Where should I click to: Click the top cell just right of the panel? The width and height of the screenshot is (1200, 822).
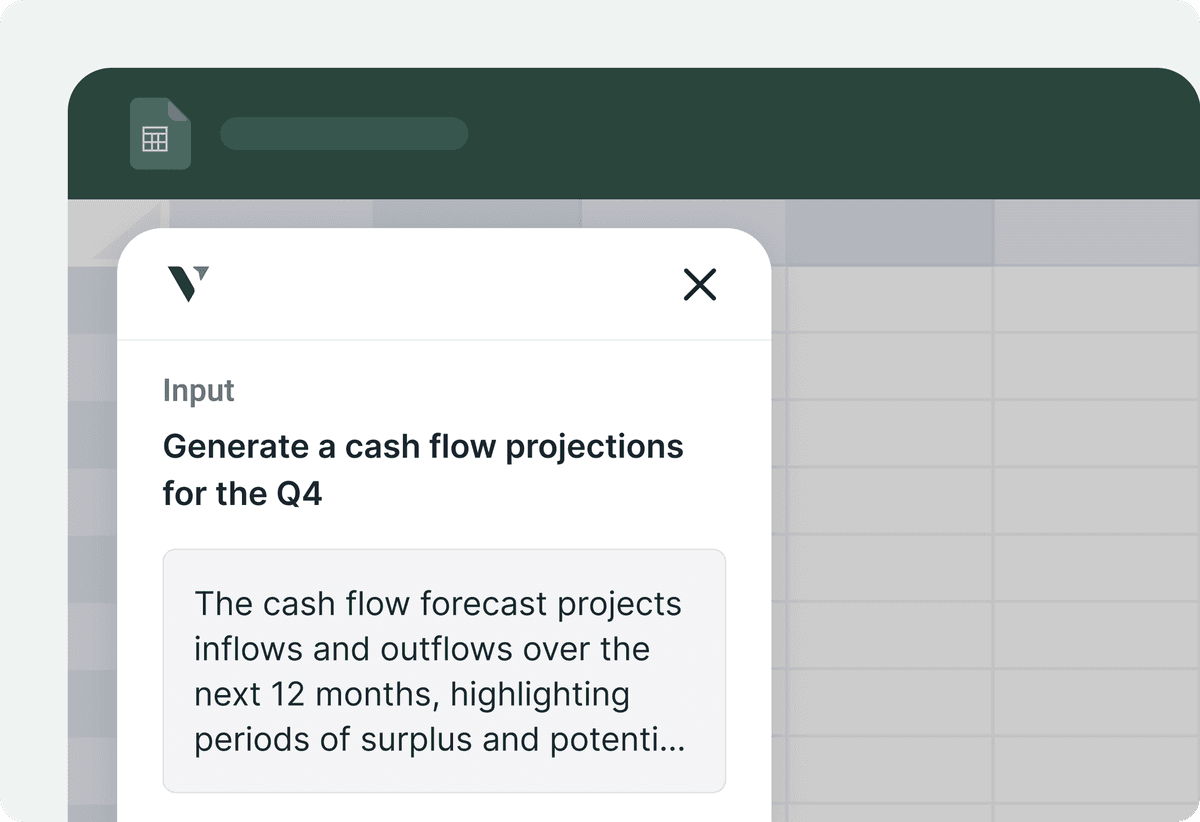(890, 299)
